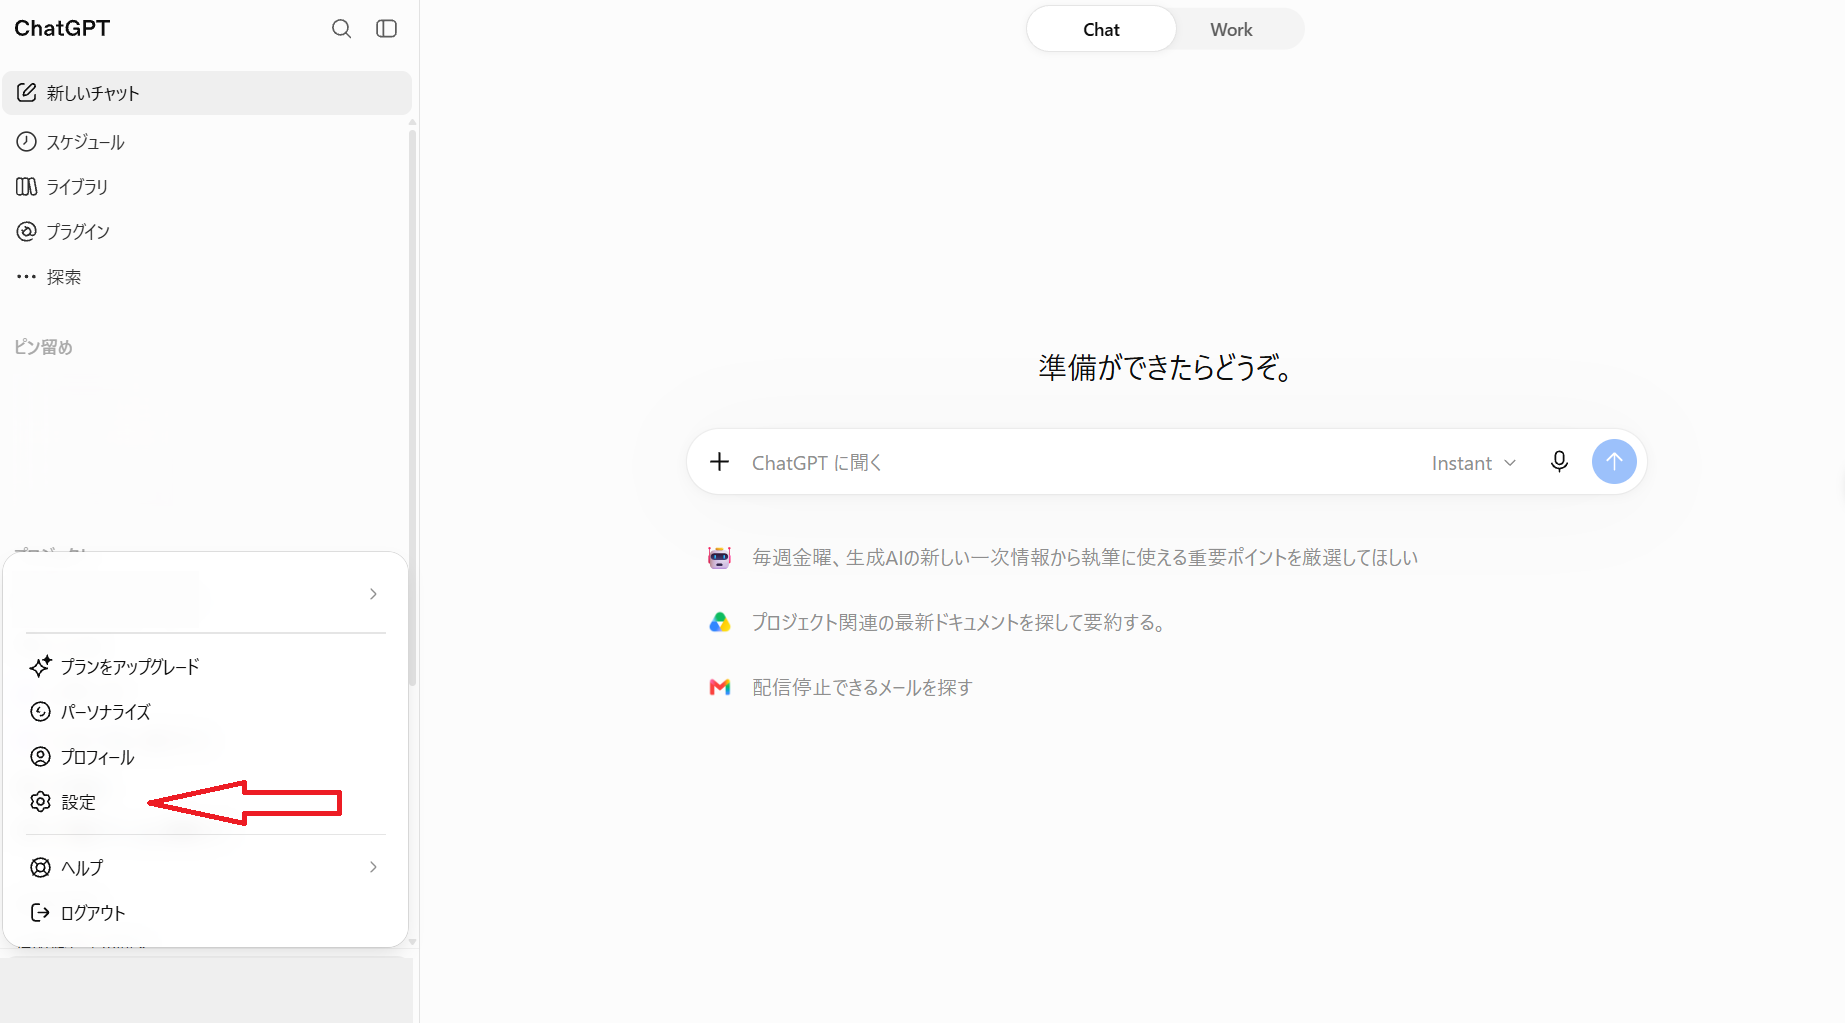
Task: Select the 配信停止できるメールを探す suggestion
Action: click(x=862, y=688)
